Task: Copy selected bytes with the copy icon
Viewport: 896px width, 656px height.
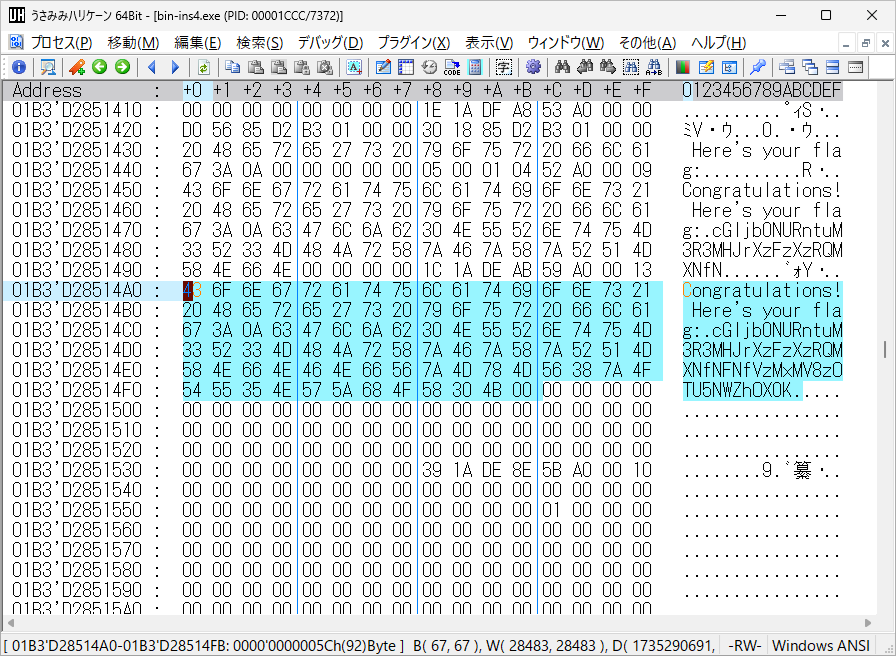Action: tap(230, 68)
